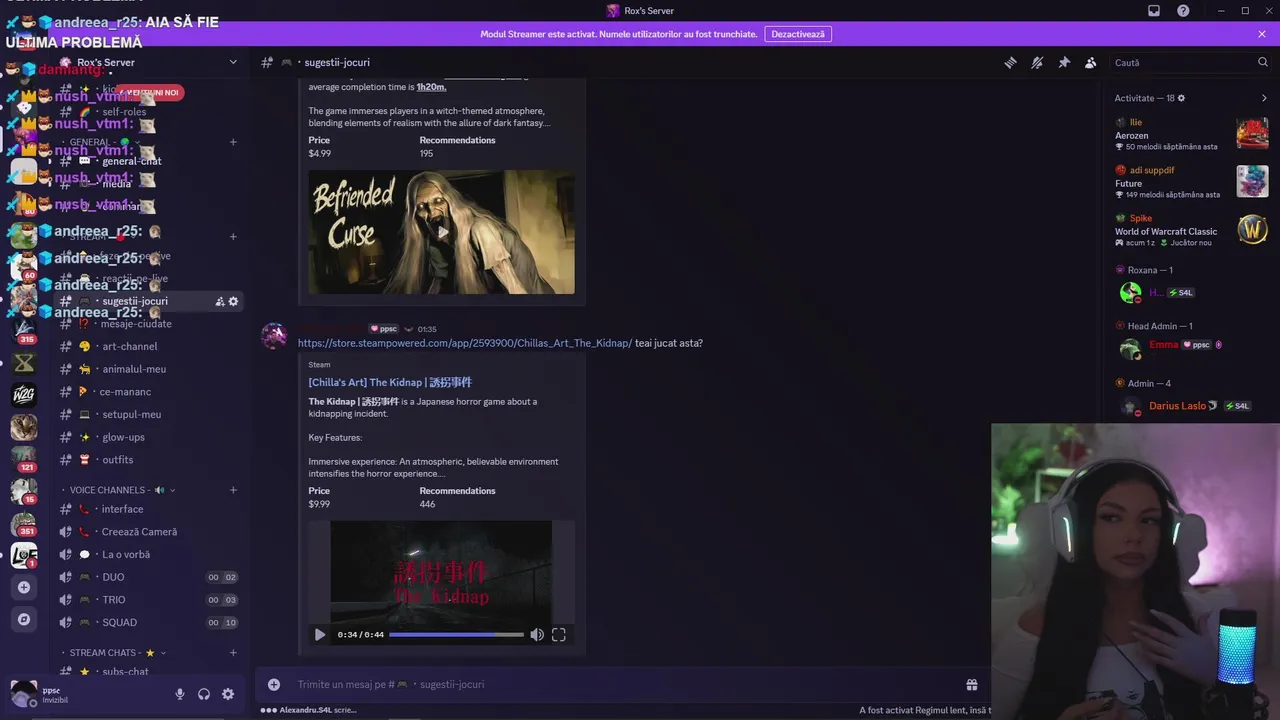Open [Chilla's Art] The Kidnap embed title
Screen dimensions: 1280x720
click(x=390, y=382)
